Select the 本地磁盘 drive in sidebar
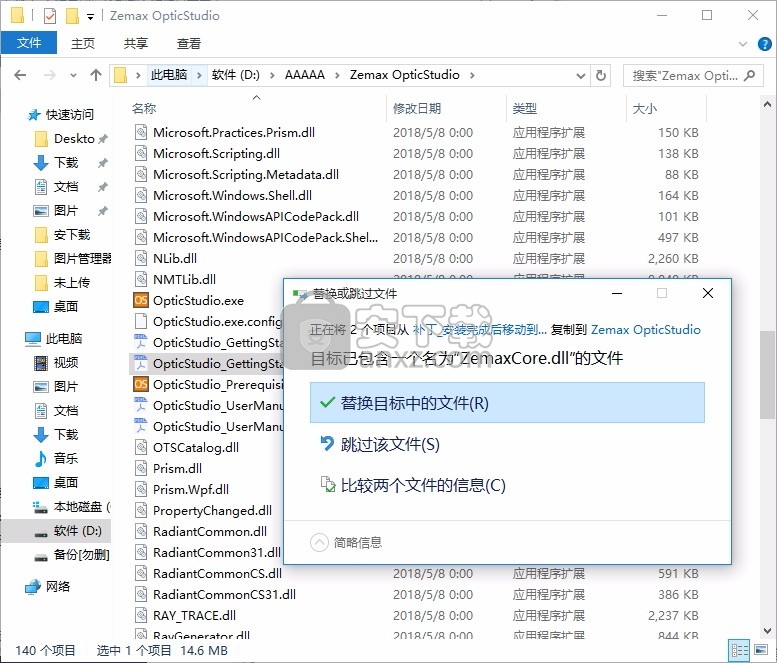Image resolution: width=777 pixels, height=663 pixels. 77,507
